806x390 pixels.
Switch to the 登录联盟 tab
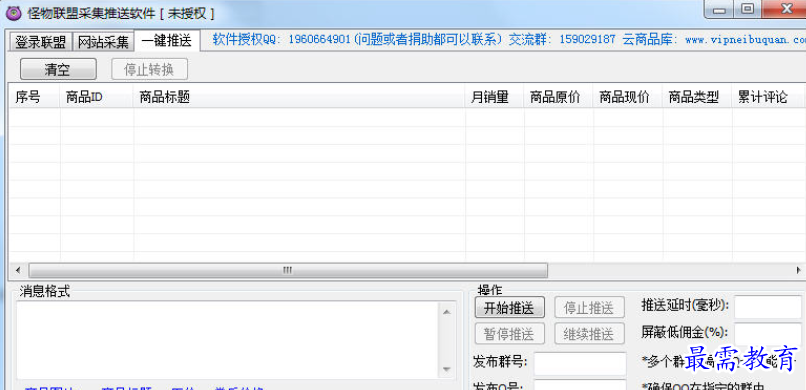pos(41,42)
